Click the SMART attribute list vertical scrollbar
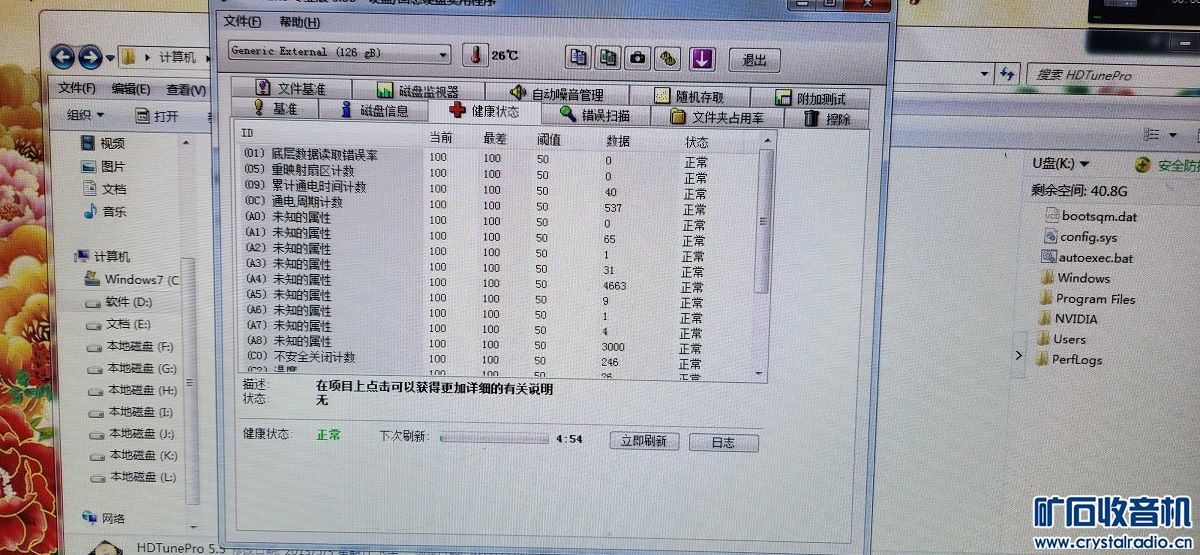 pyautogui.click(x=762, y=256)
